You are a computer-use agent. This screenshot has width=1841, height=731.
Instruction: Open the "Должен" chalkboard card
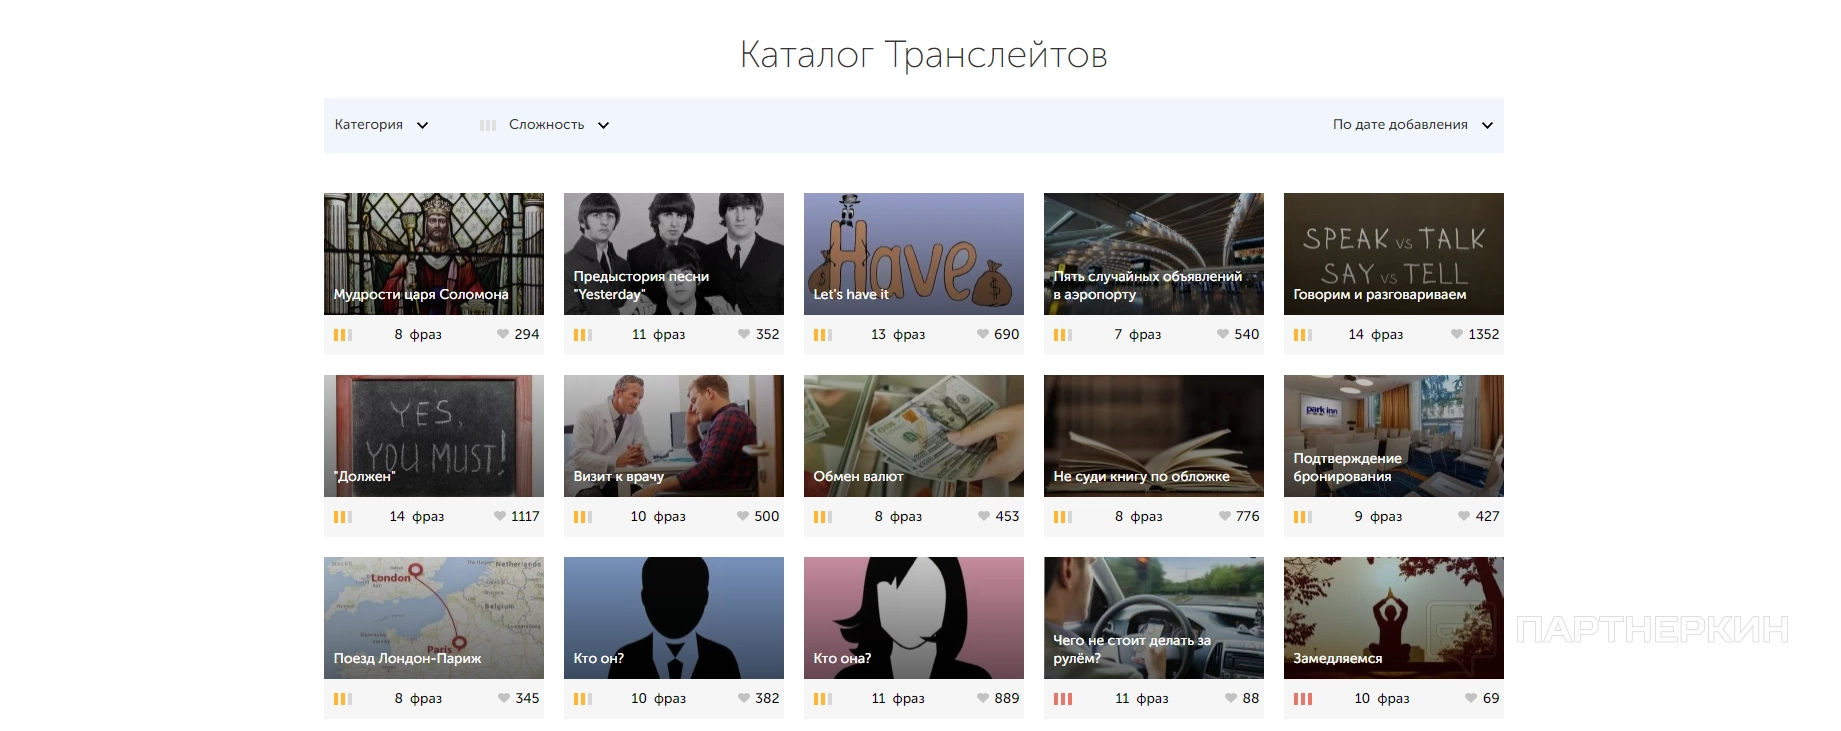click(433, 435)
